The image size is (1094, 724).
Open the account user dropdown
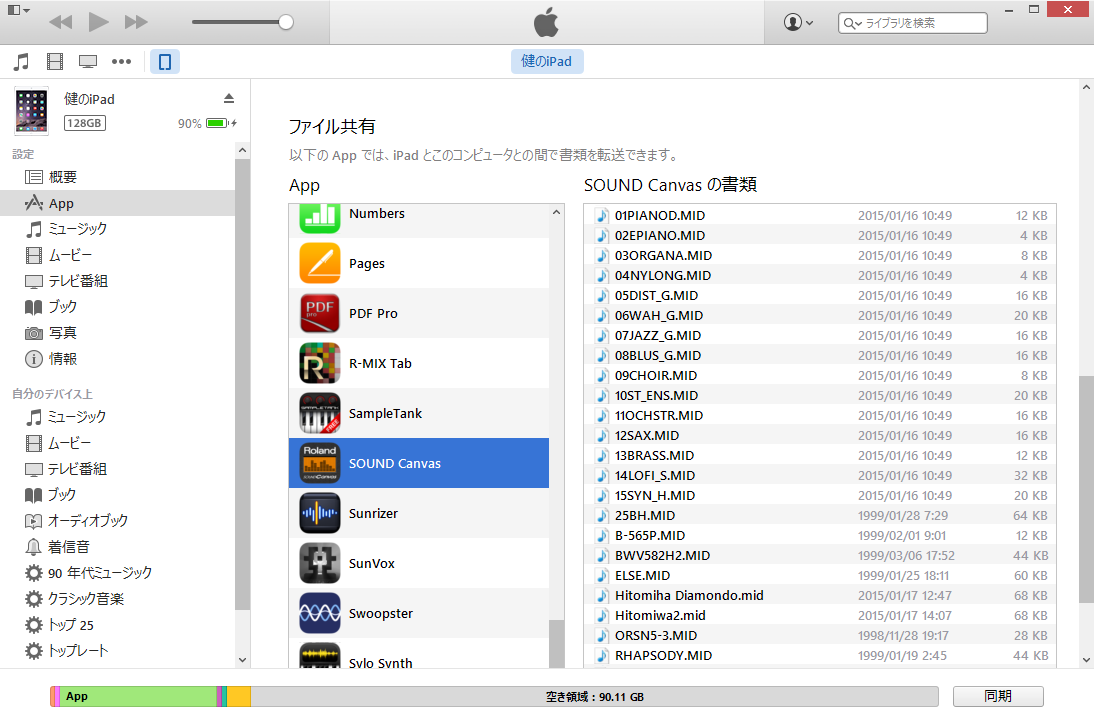pos(798,22)
